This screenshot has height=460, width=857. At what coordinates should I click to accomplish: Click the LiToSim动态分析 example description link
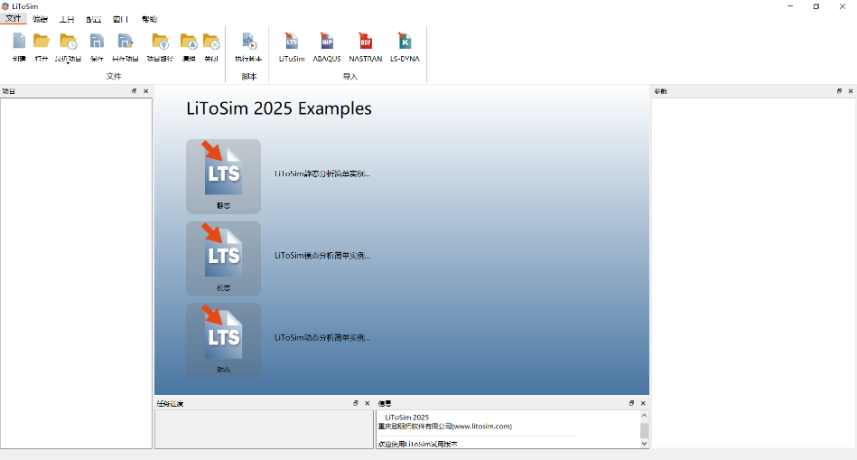coord(322,338)
